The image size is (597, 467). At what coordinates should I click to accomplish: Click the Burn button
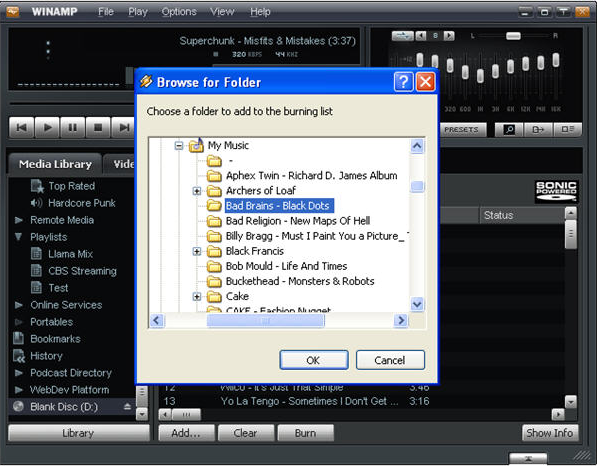[x=305, y=433]
